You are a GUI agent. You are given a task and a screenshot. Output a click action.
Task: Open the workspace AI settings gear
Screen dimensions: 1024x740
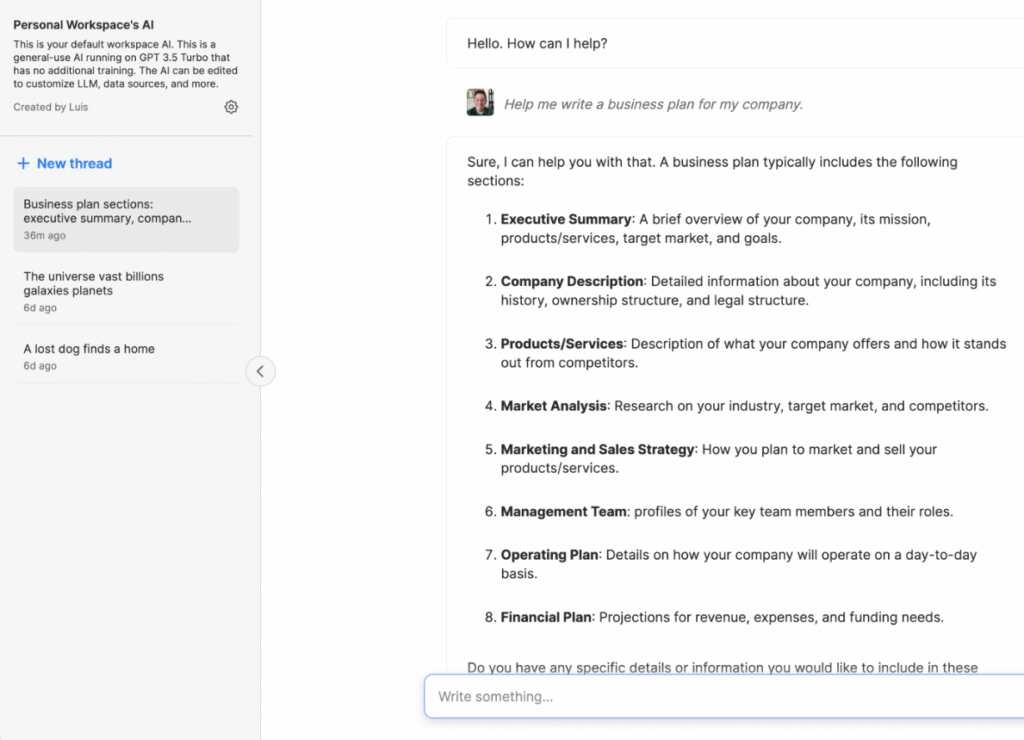pyautogui.click(x=231, y=107)
